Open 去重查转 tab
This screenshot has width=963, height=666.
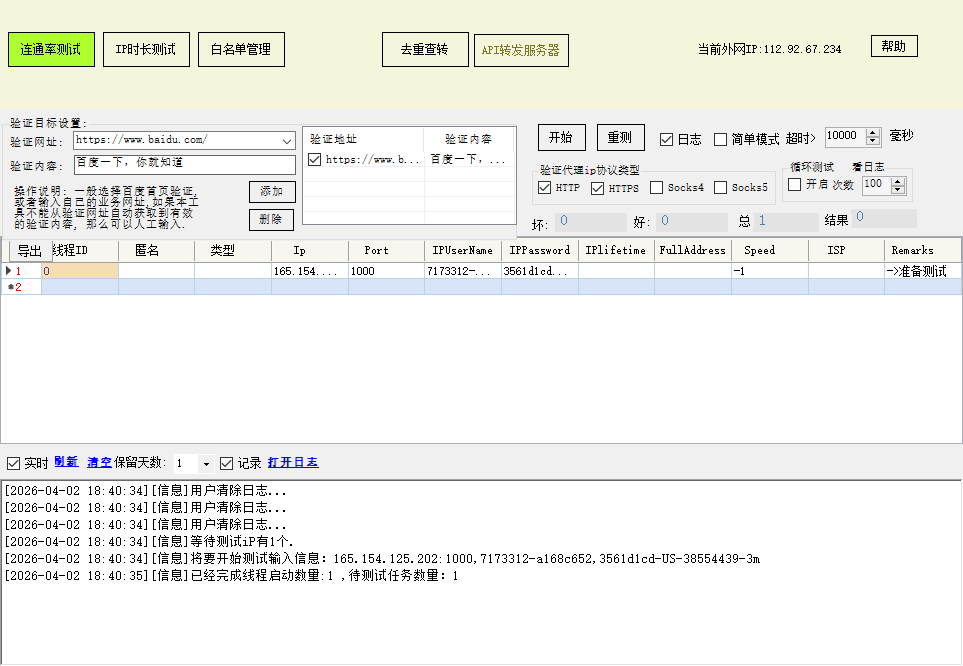click(425, 49)
